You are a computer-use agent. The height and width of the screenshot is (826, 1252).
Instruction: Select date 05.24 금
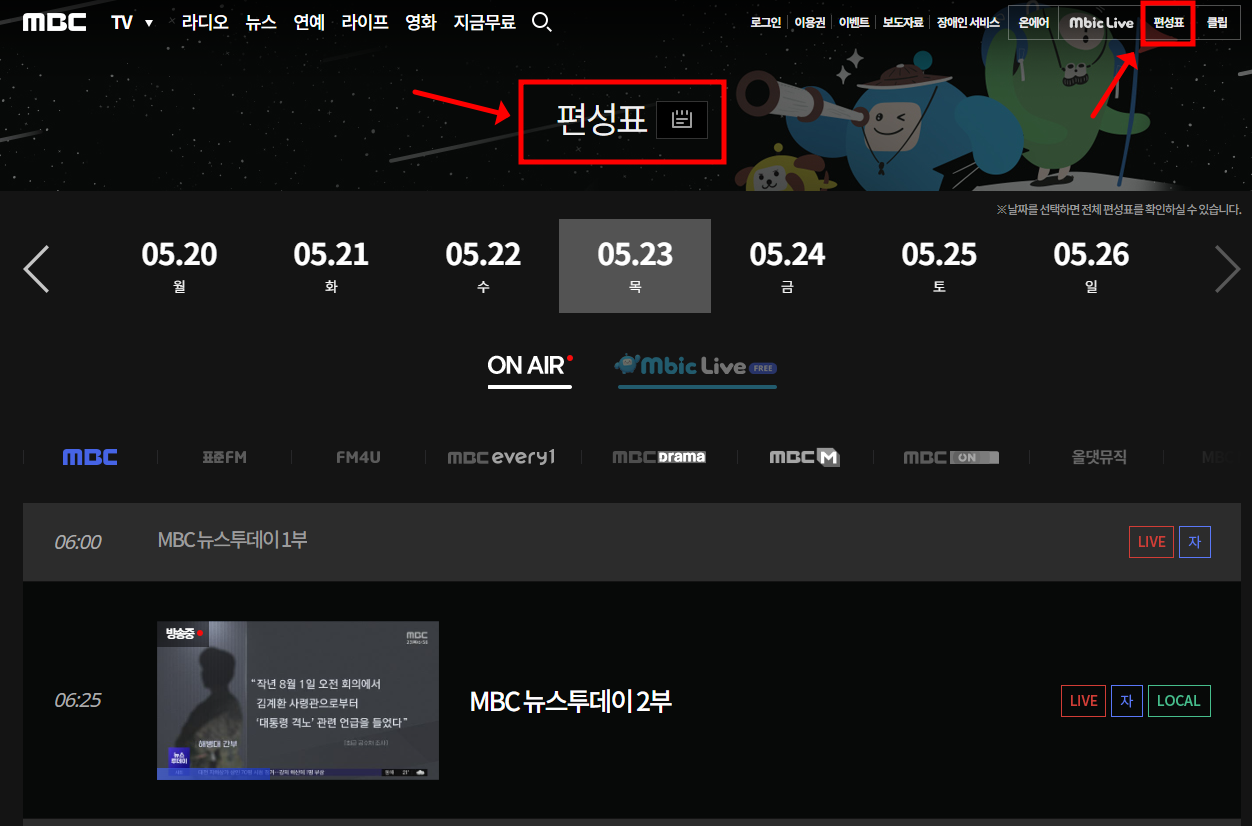pos(787,266)
